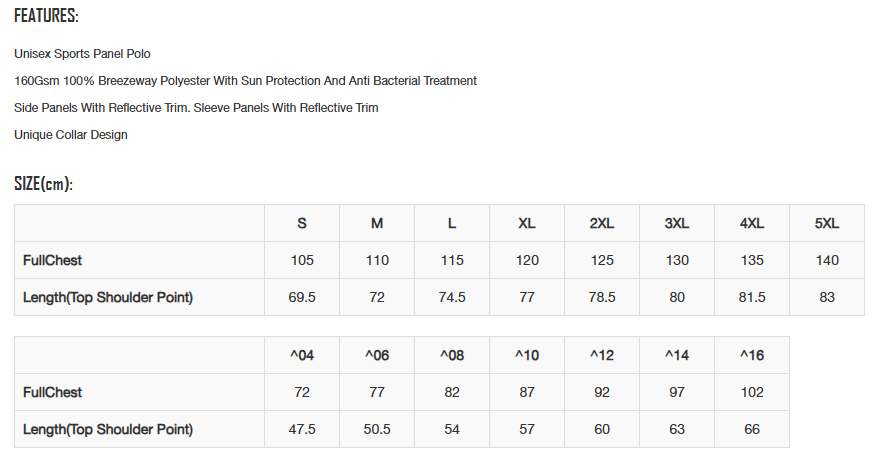Image resolution: width=873 pixels, height=459 pixels.
Task: Click the FullChest label in the adult size table
Action: pos(52,260)
